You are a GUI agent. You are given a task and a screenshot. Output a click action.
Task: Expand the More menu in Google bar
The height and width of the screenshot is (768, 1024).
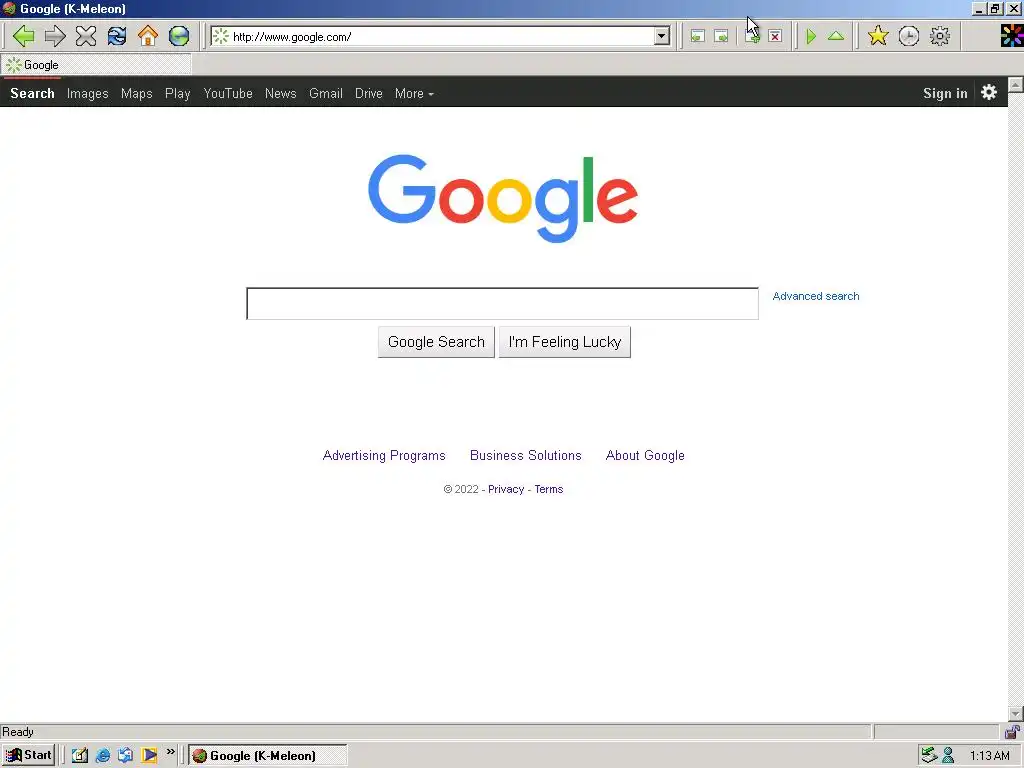414,93
